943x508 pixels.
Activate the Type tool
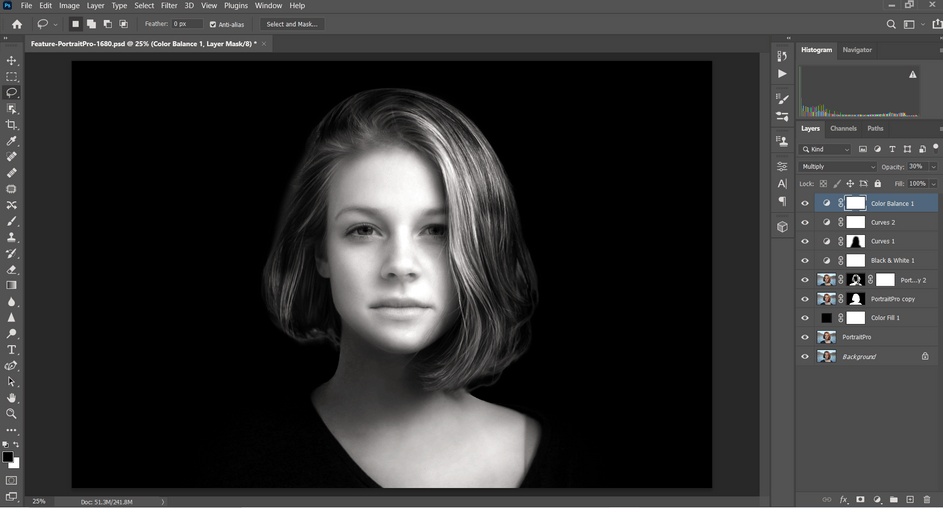coord(12,350)
